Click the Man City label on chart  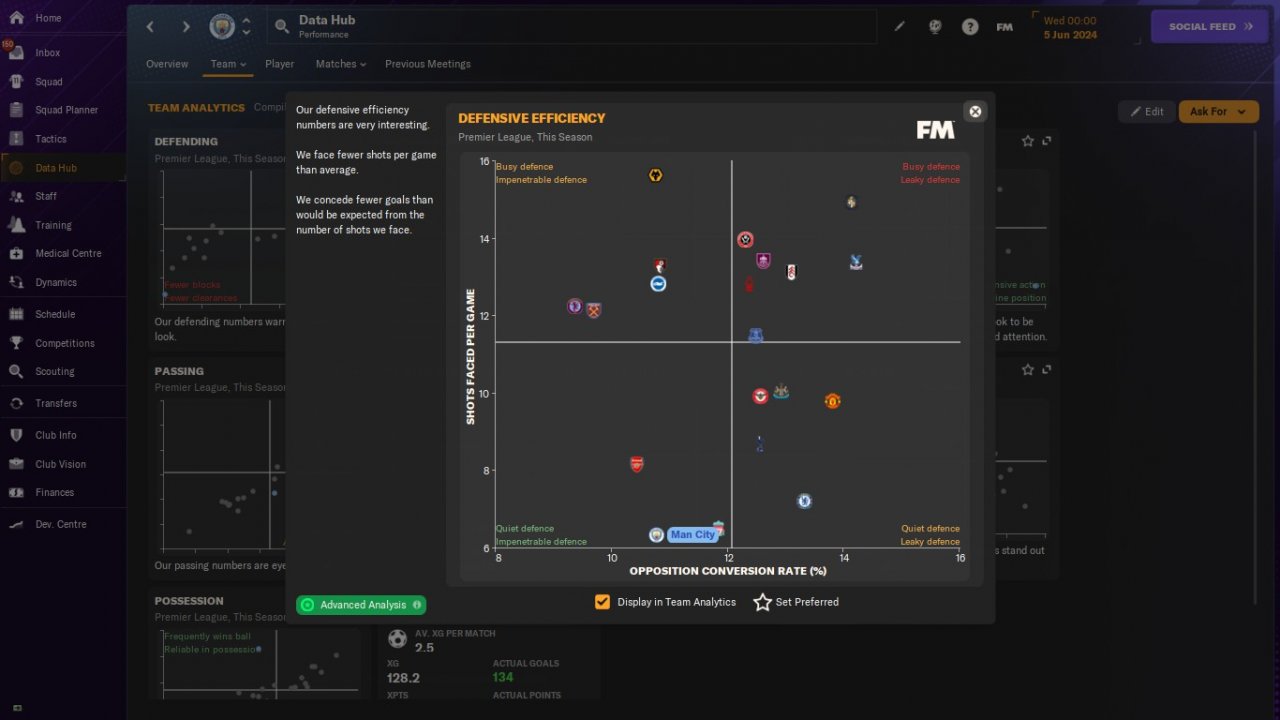[693, 535]
